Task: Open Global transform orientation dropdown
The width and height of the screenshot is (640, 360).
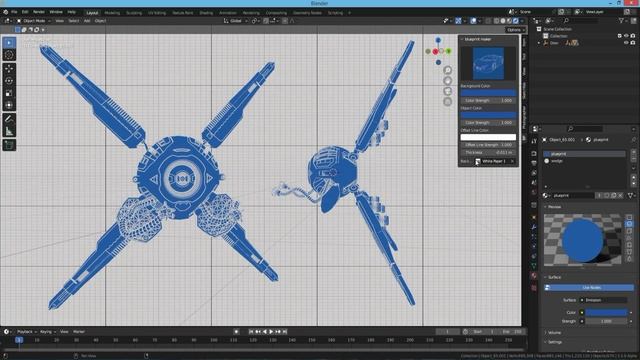Action: (x=236, y=21)
